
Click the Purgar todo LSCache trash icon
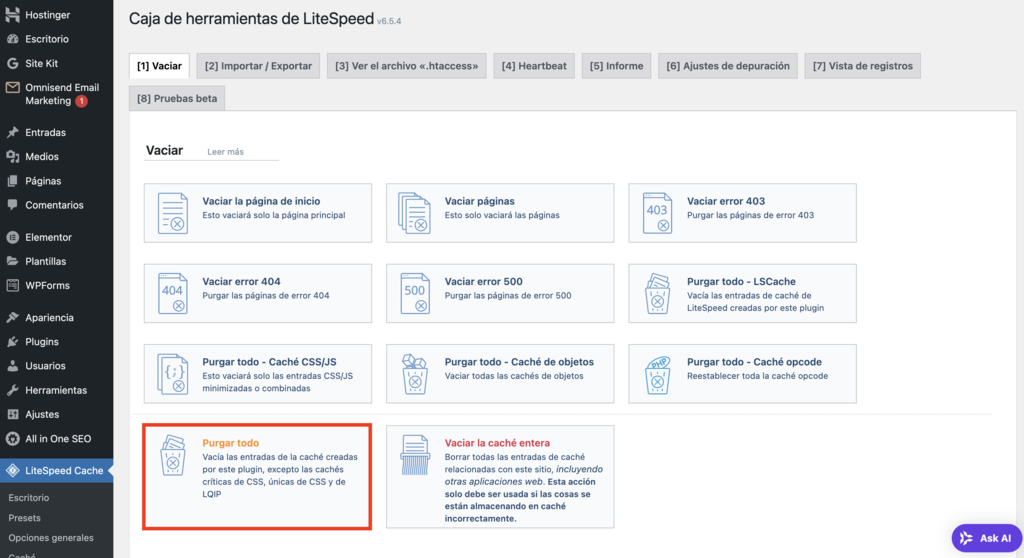coord(657,293)
